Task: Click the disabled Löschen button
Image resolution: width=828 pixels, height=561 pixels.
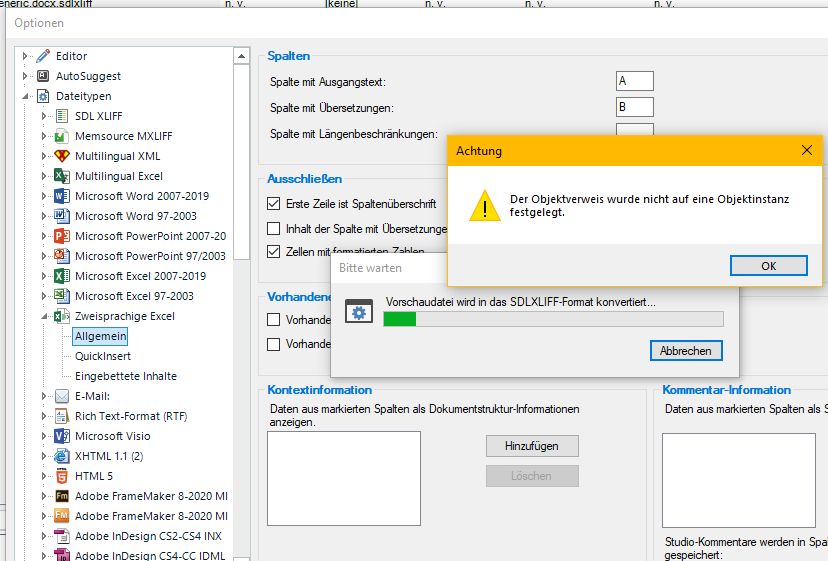Action: pos(532,476)
